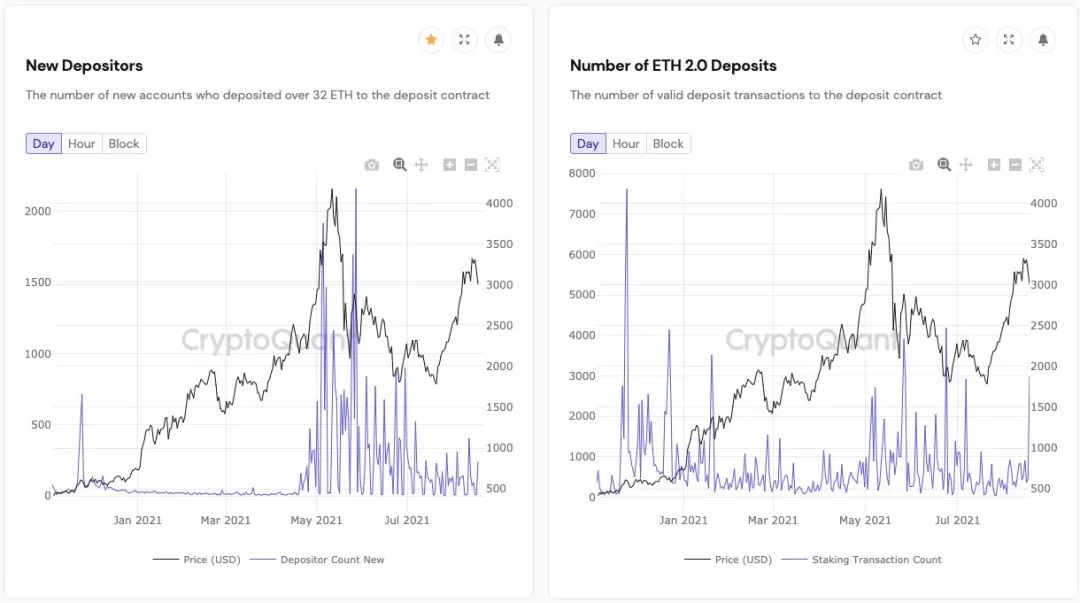Zoom in on New Depositors chart
Screen dimensions: 1080x603
click(x=450, y=165)
